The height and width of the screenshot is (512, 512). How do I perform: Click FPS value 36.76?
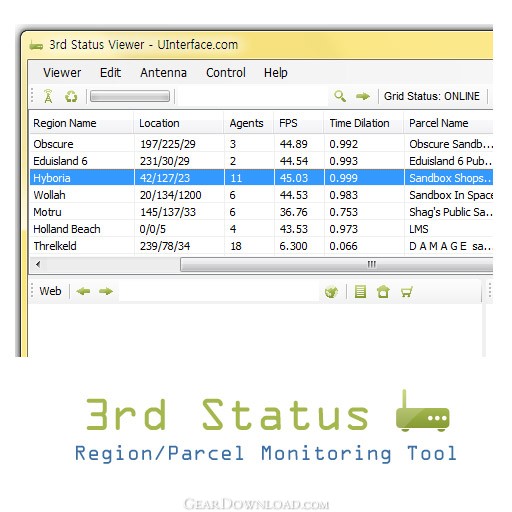coord(293,212)
